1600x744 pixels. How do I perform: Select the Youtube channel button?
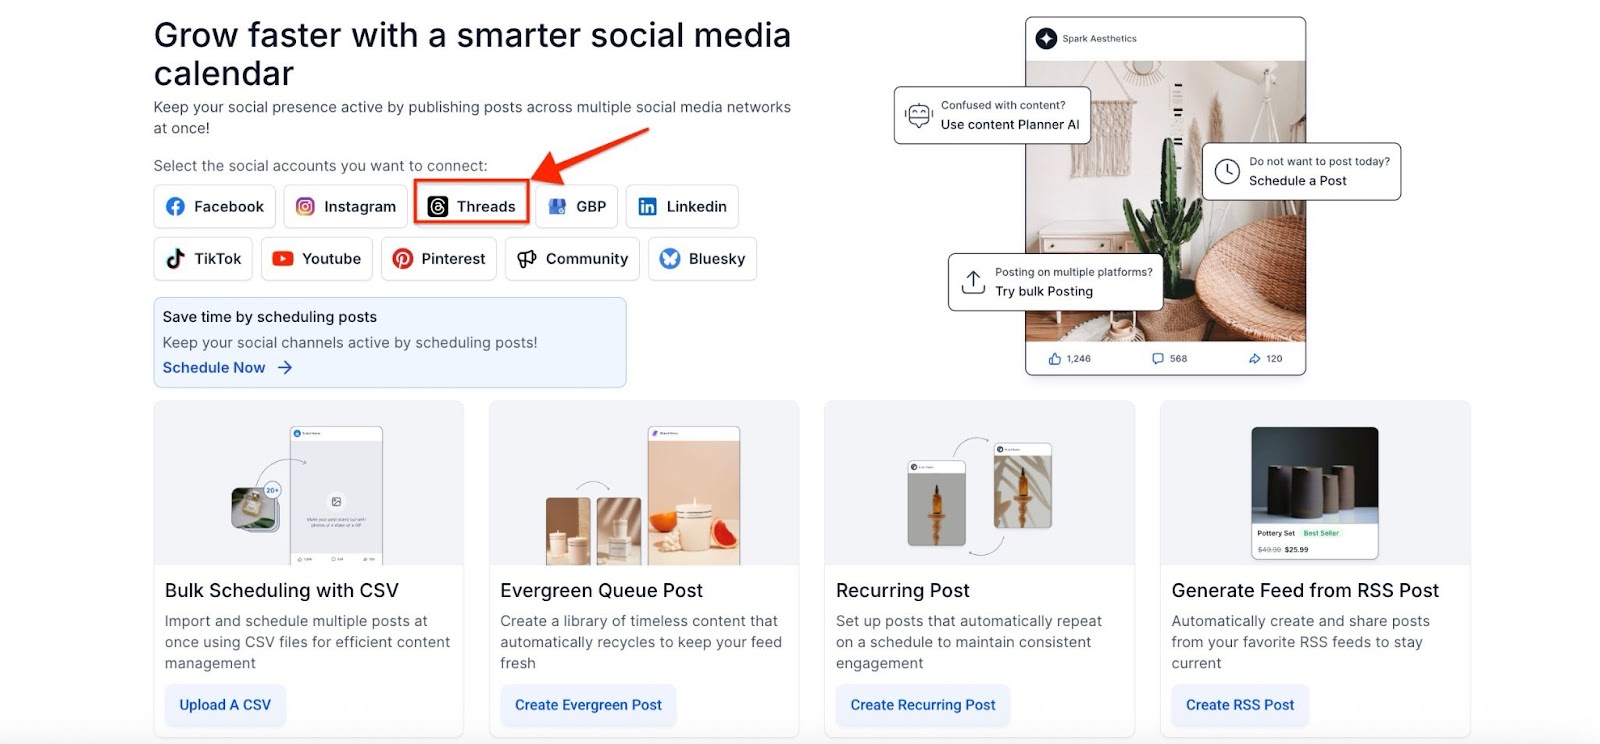pyautogui.click(x=317, y=258)
